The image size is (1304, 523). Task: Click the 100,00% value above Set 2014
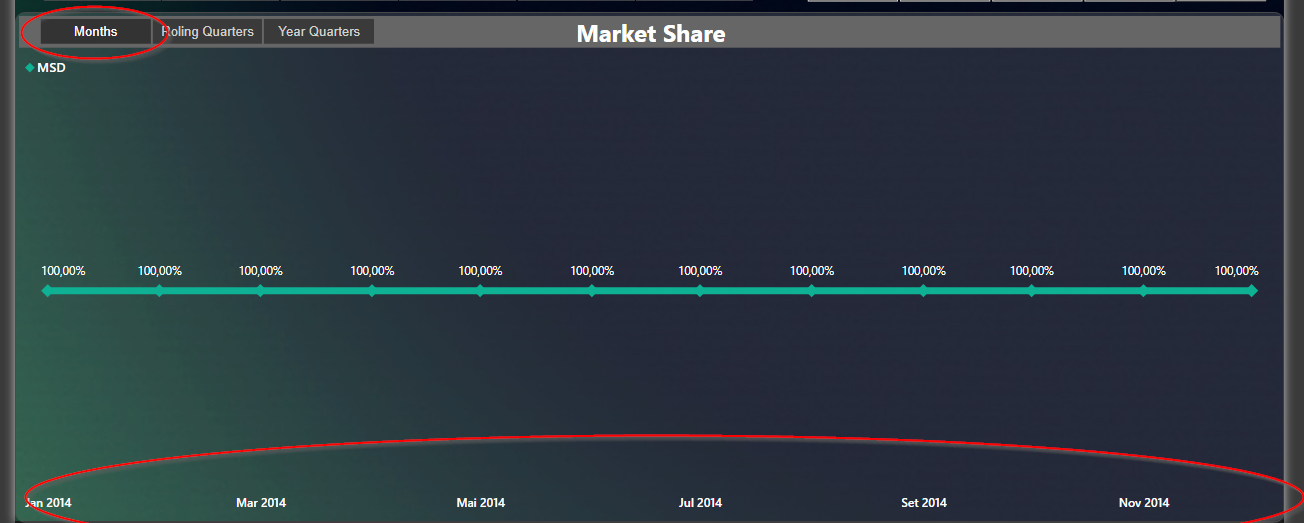pos(924,271)
